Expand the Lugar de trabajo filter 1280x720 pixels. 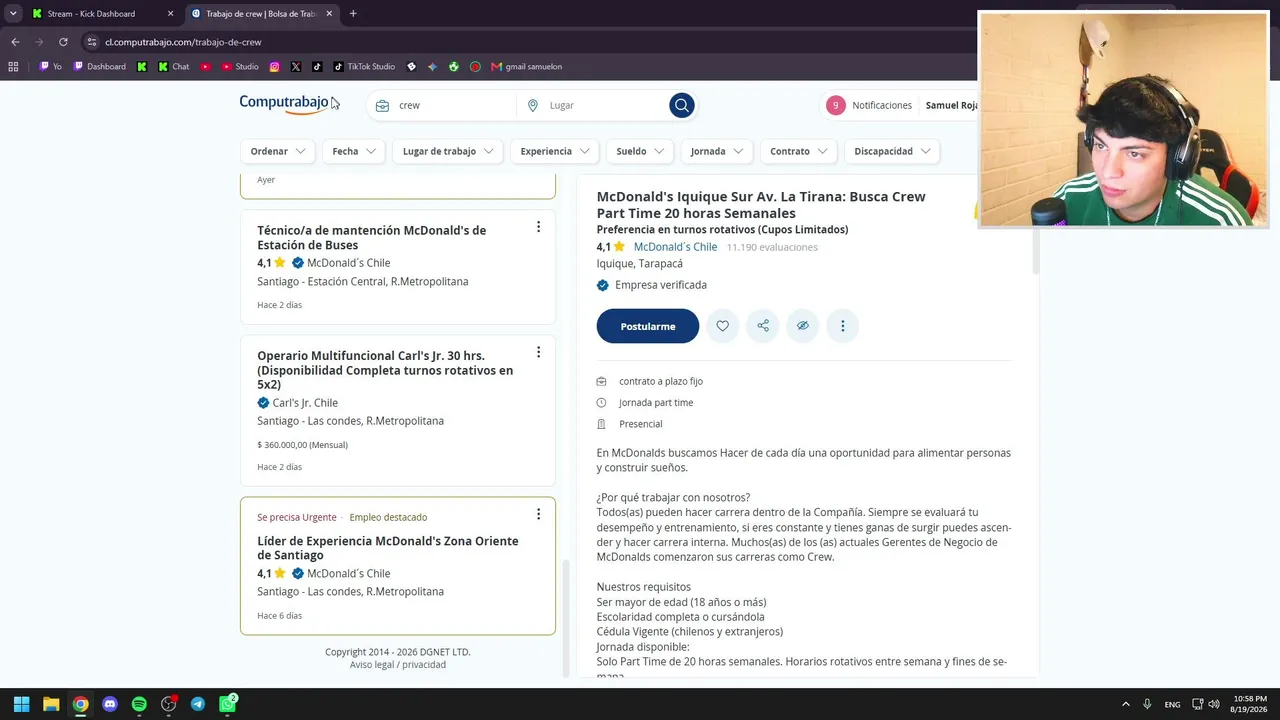click(448, 151)
